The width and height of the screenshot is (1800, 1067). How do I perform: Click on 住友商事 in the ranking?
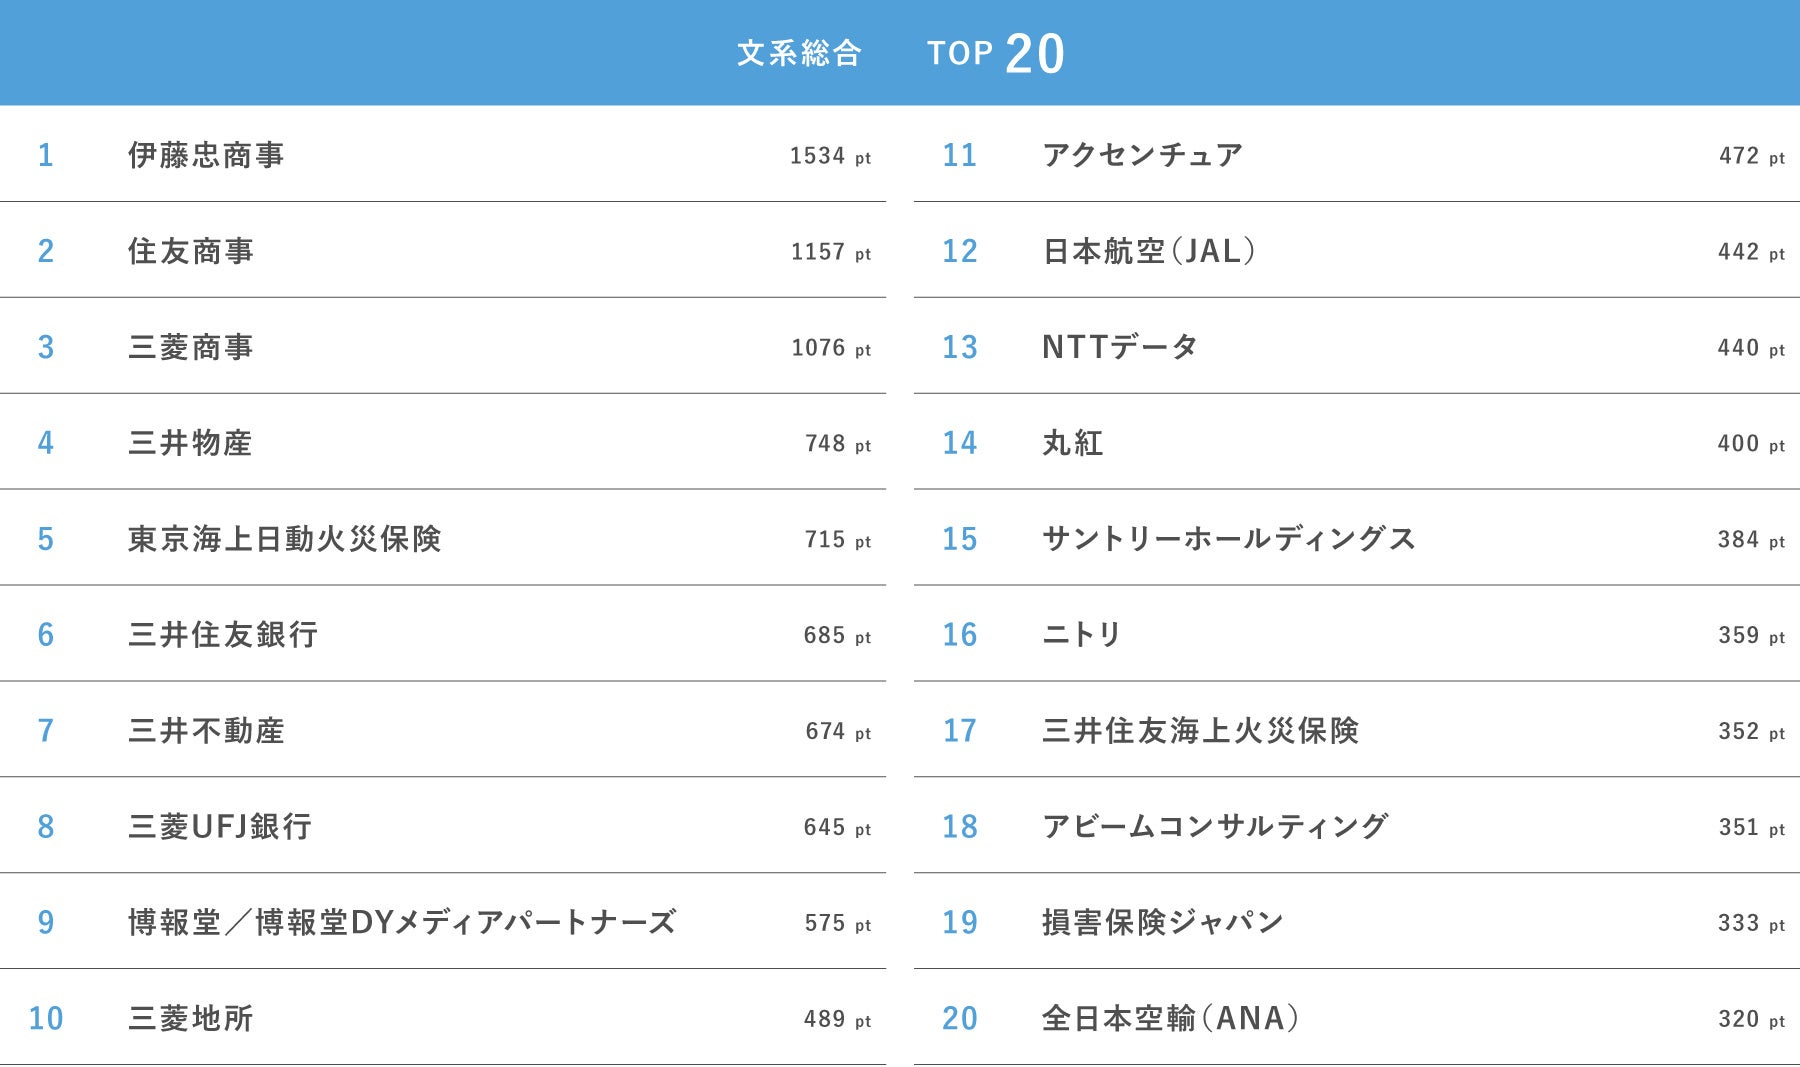(190, 251)
